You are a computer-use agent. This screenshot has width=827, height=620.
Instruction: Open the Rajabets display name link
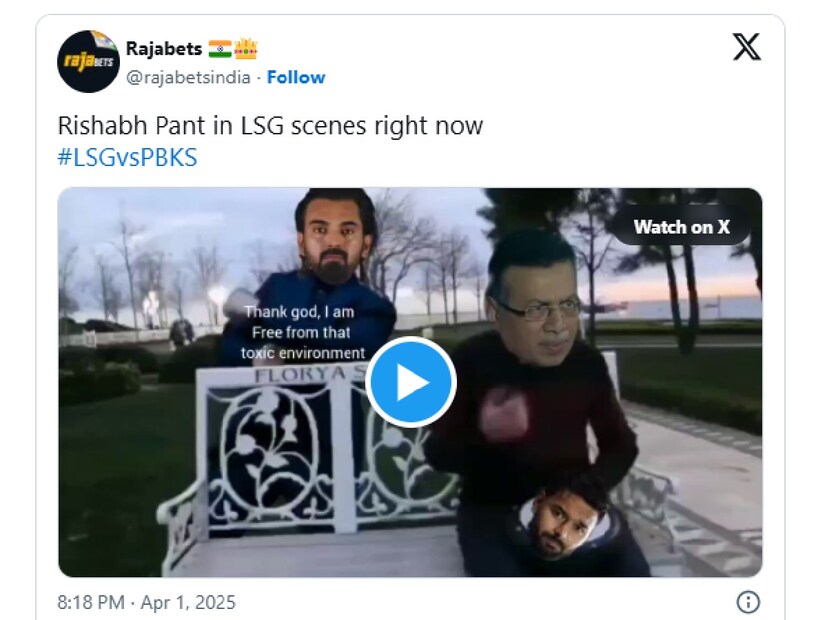pyautogui.click(x=163, y=49)
